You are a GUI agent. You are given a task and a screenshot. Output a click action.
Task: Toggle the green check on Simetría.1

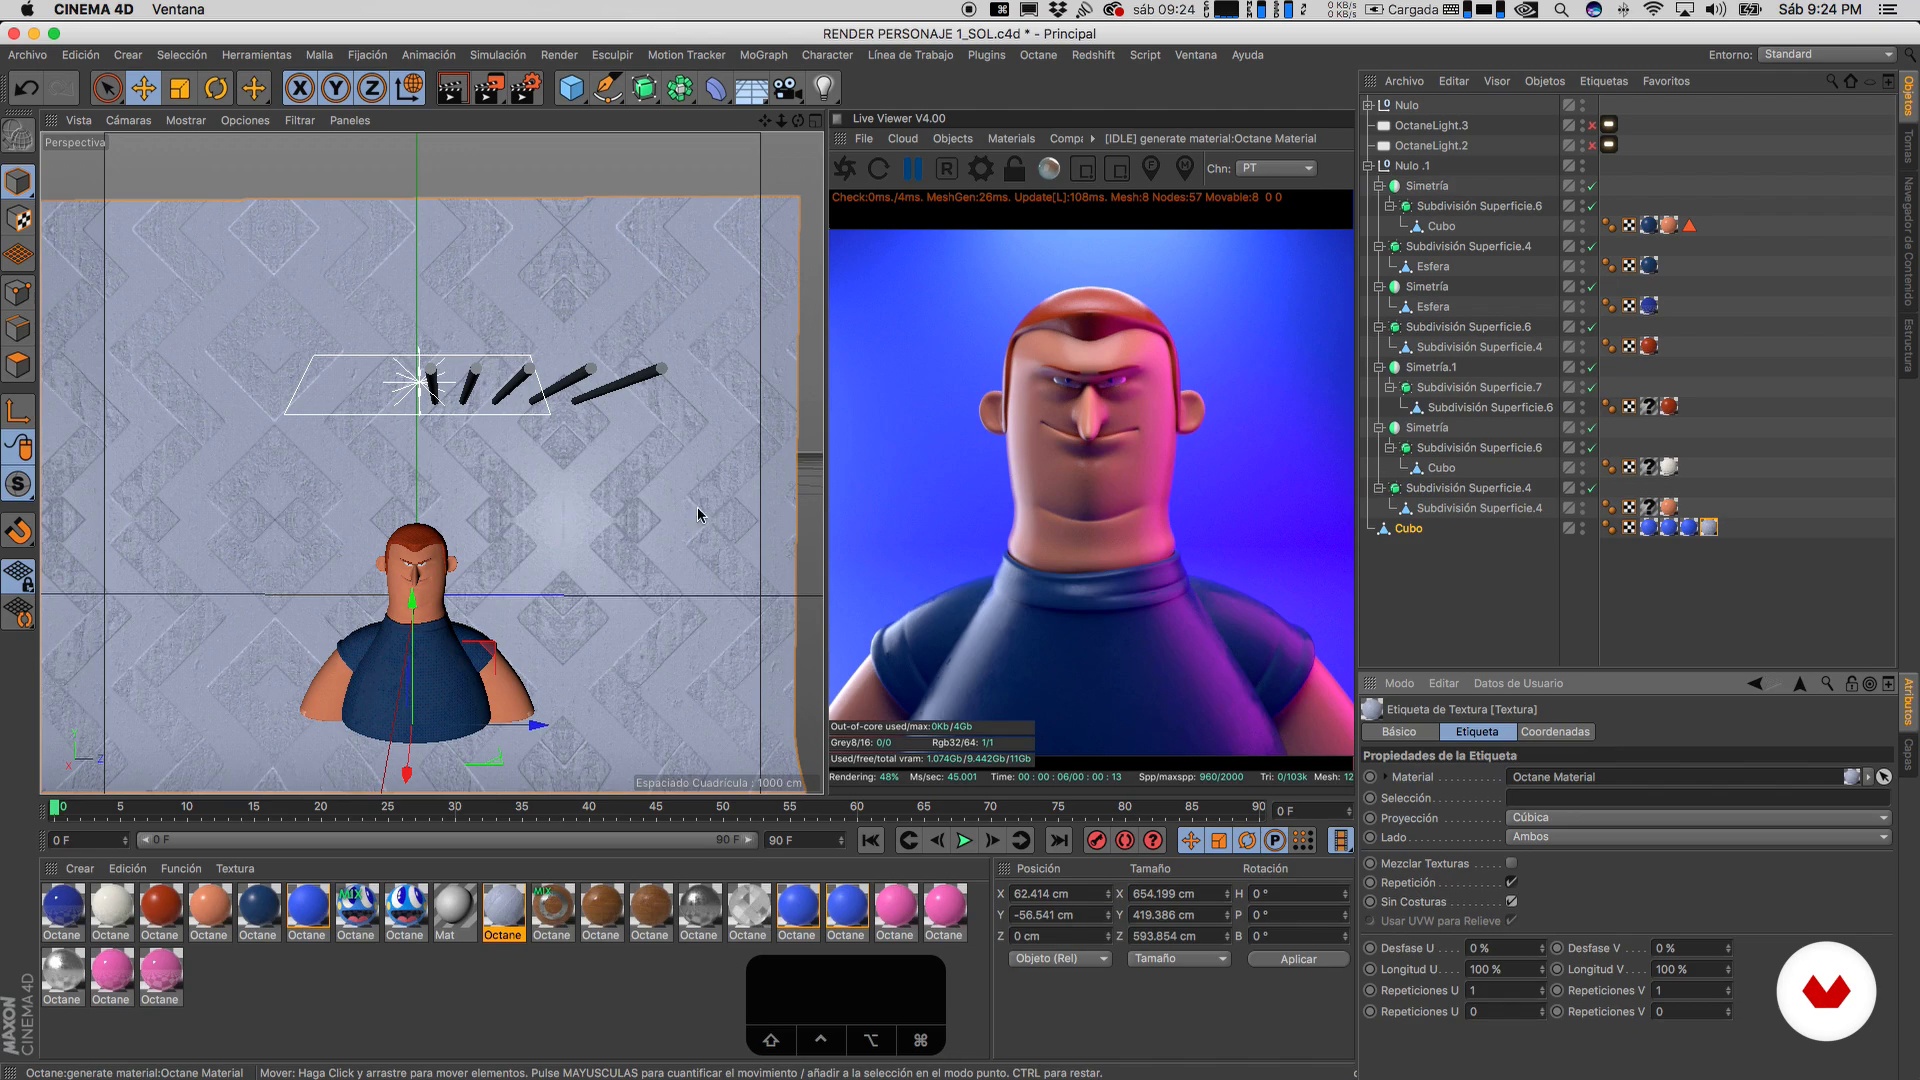coord(1591,367)
